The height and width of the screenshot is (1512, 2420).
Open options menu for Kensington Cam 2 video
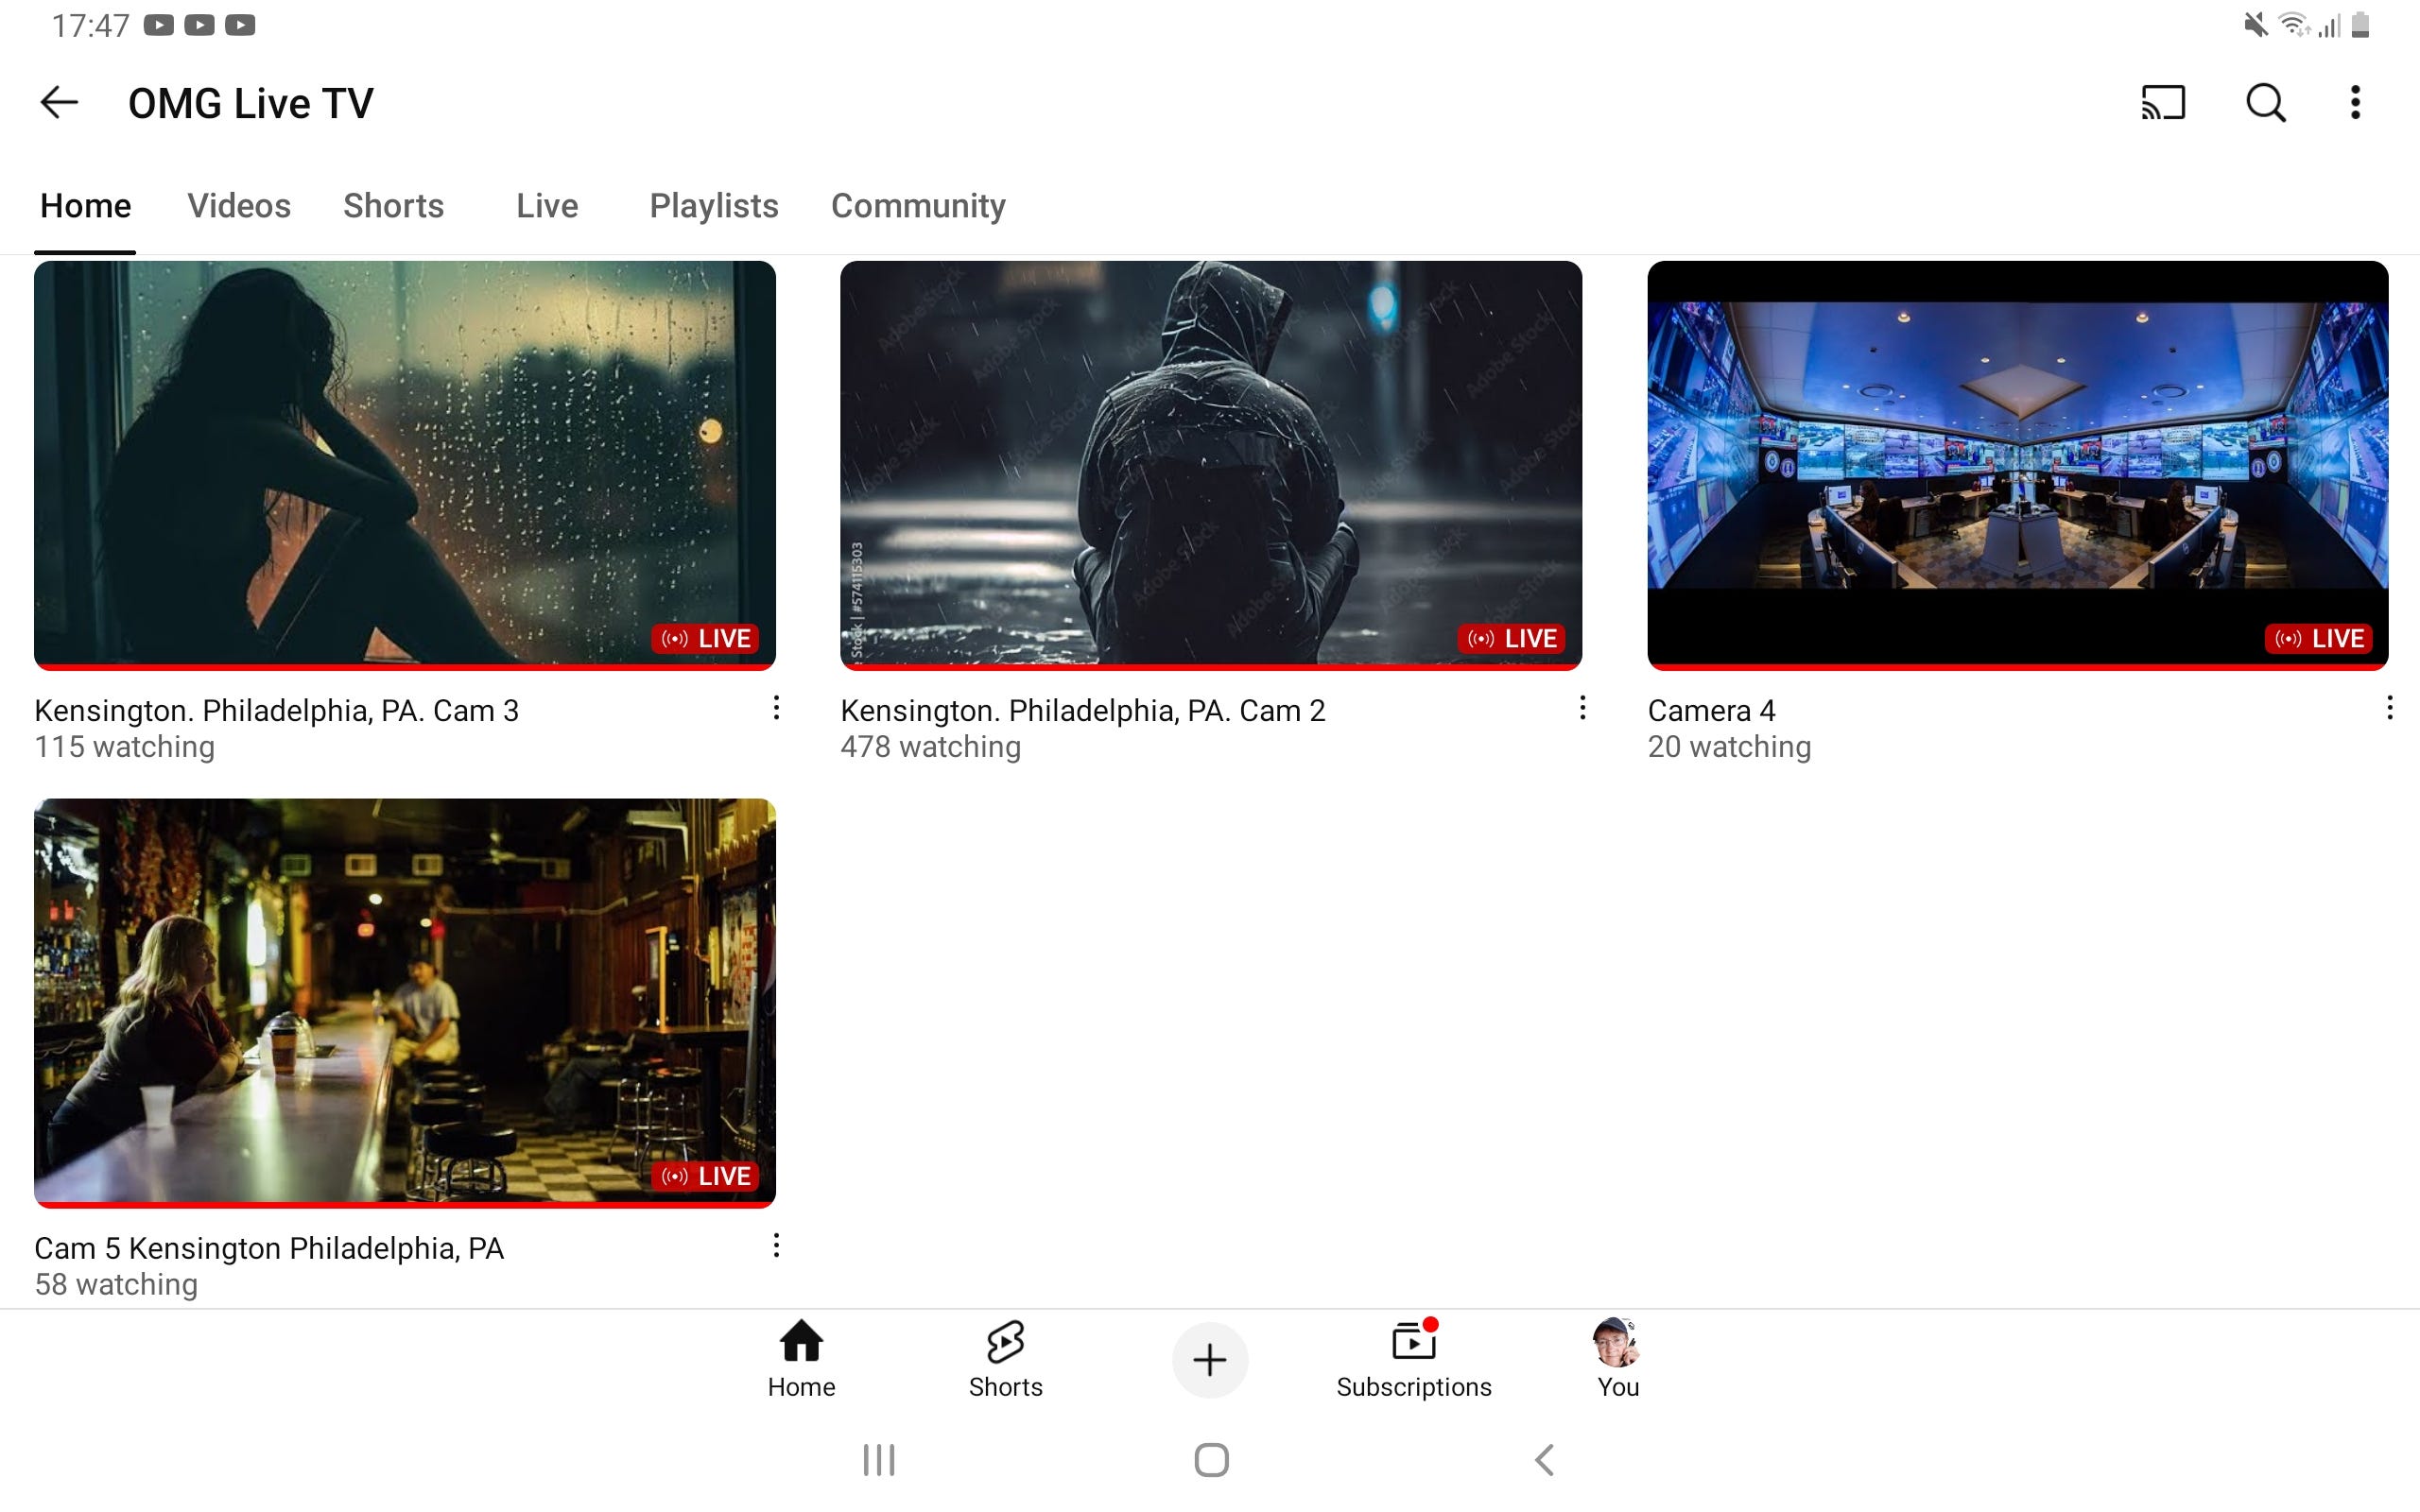(x=1582, y=708)
